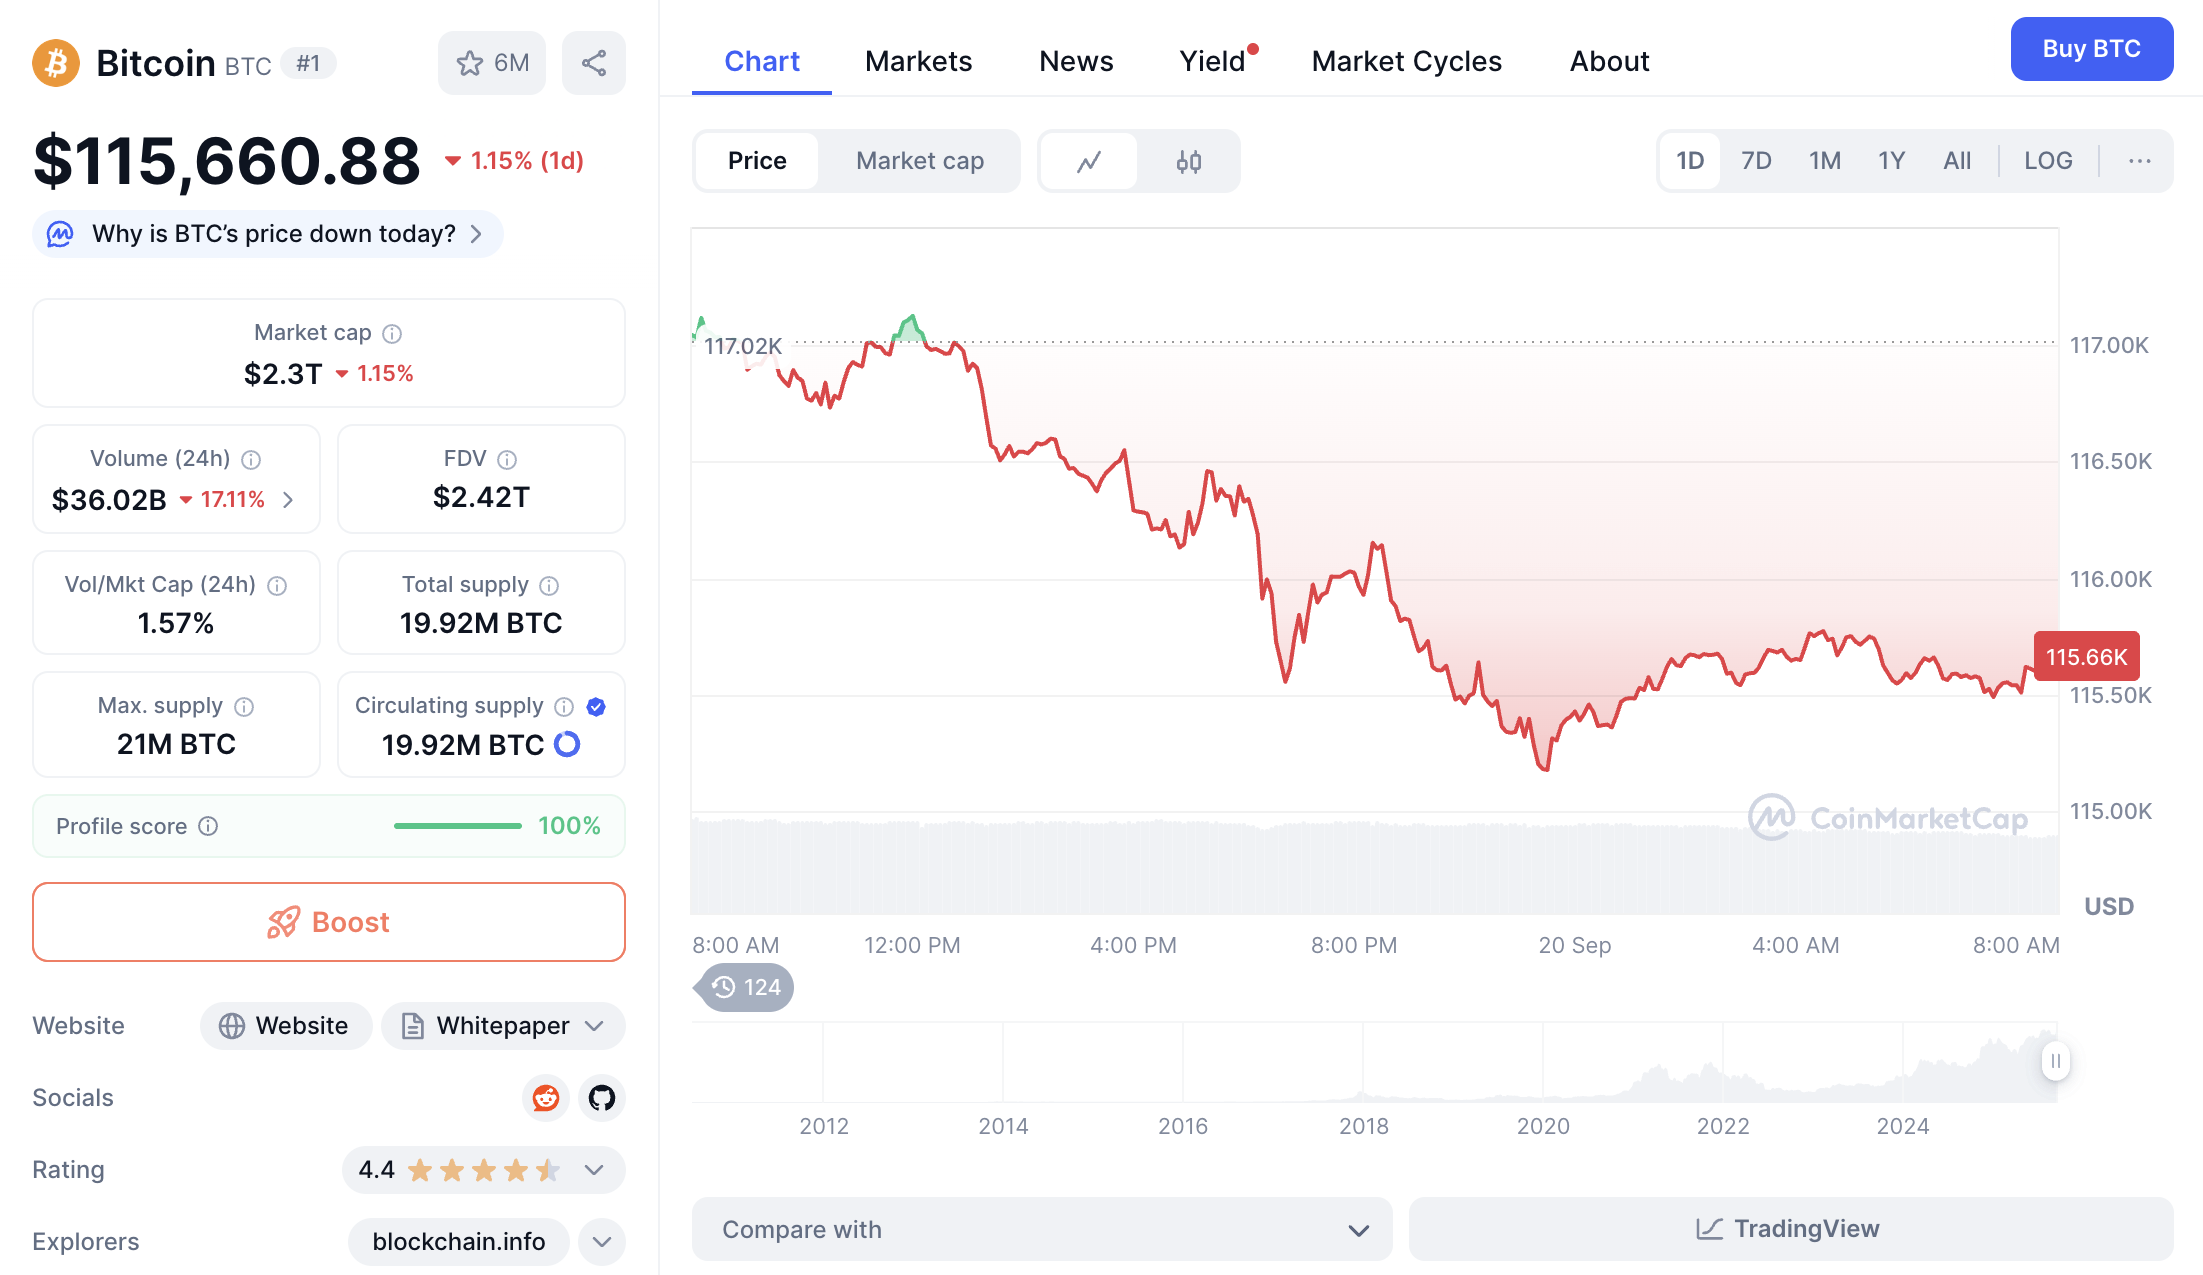Open the Yield tab
The width and height of the screenshot is (2203, 1275).
1214,62
